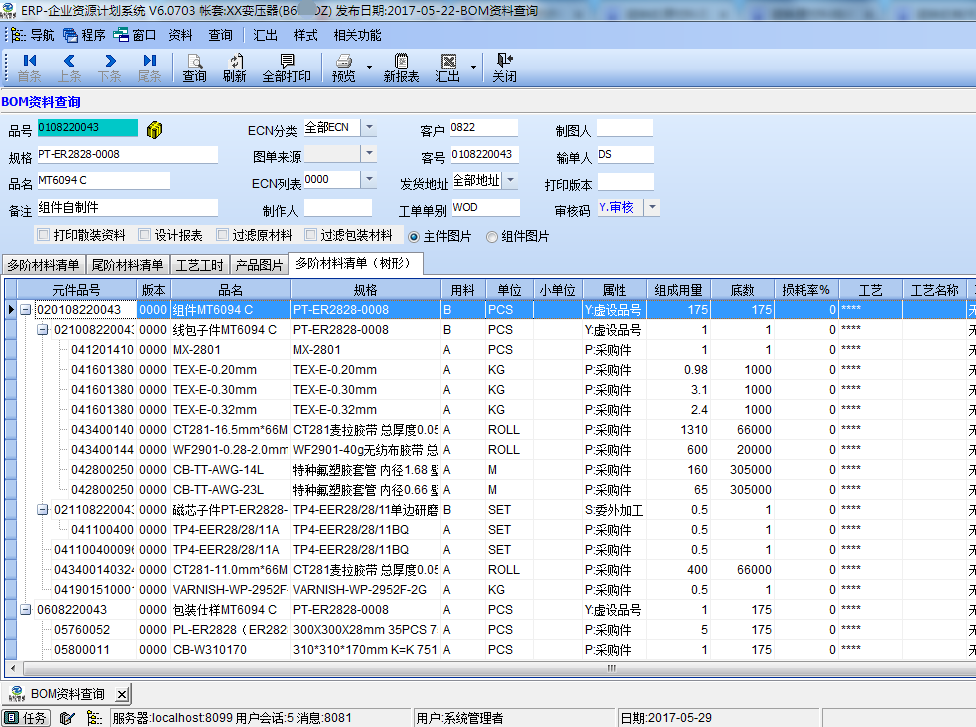Click the 品号 input field
Screen dimensions: 976x727
(x=88, y=128)
